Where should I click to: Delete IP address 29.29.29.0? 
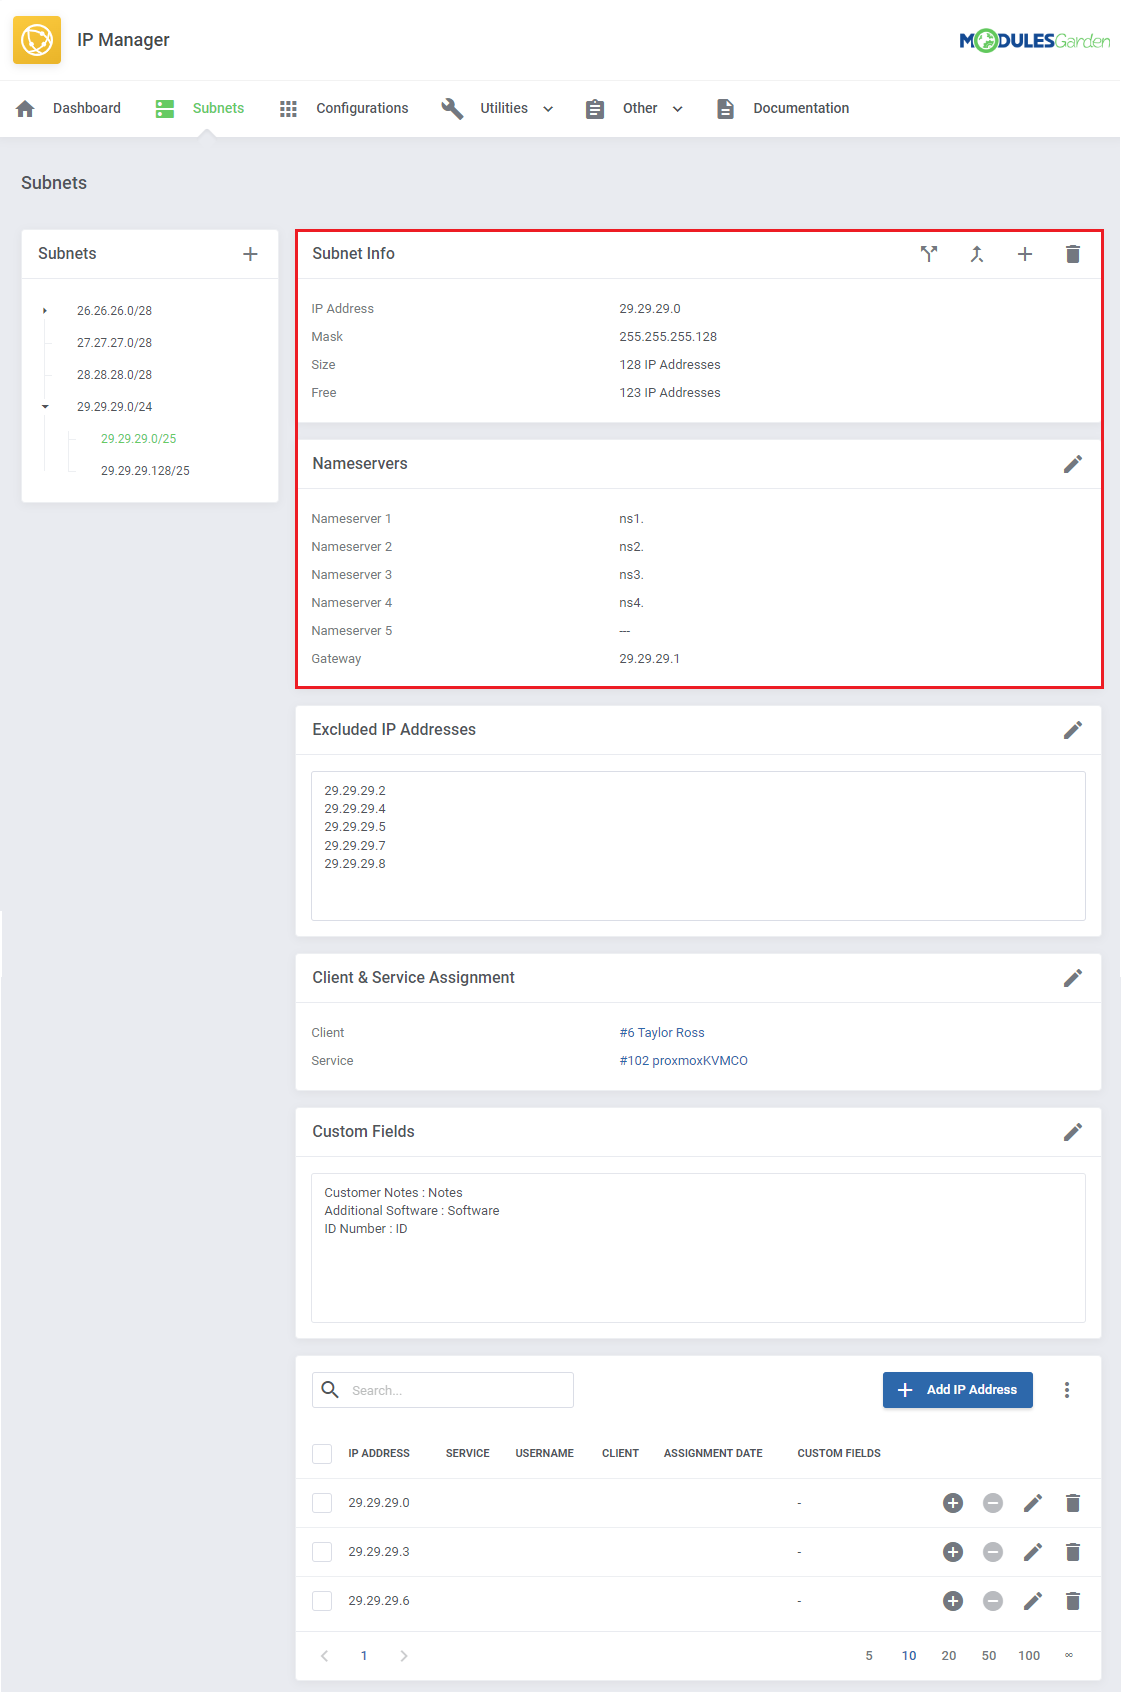pyautogui.click(x=1073, y=1503)
